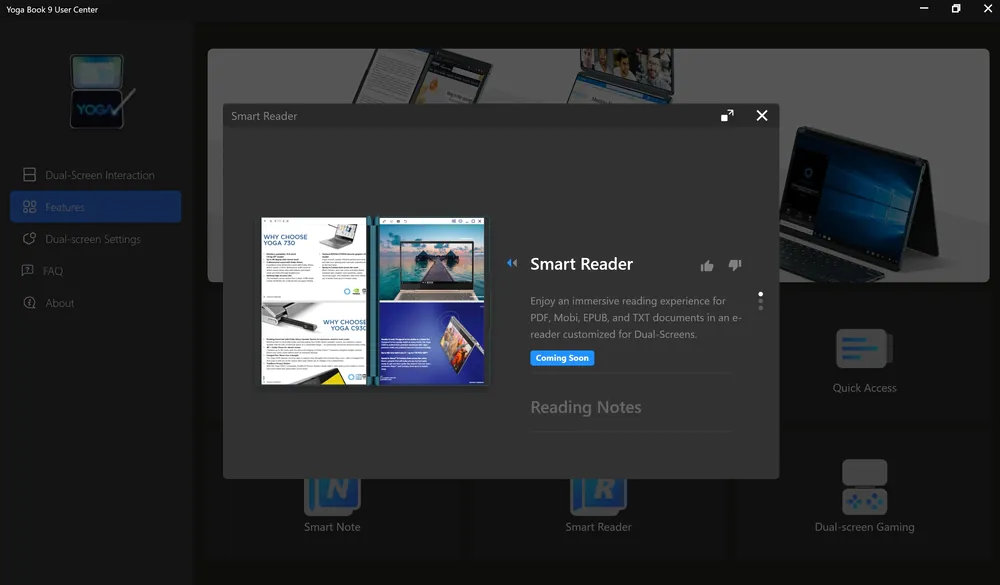The width and height of the screenshot is (1000, 585).
Task: Click the vertical page indicator dots
Action: [760, 301]
